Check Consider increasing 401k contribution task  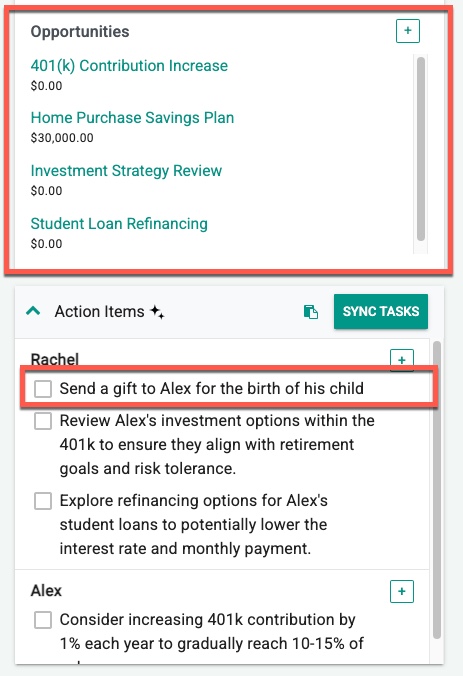(x=43, y=620)
